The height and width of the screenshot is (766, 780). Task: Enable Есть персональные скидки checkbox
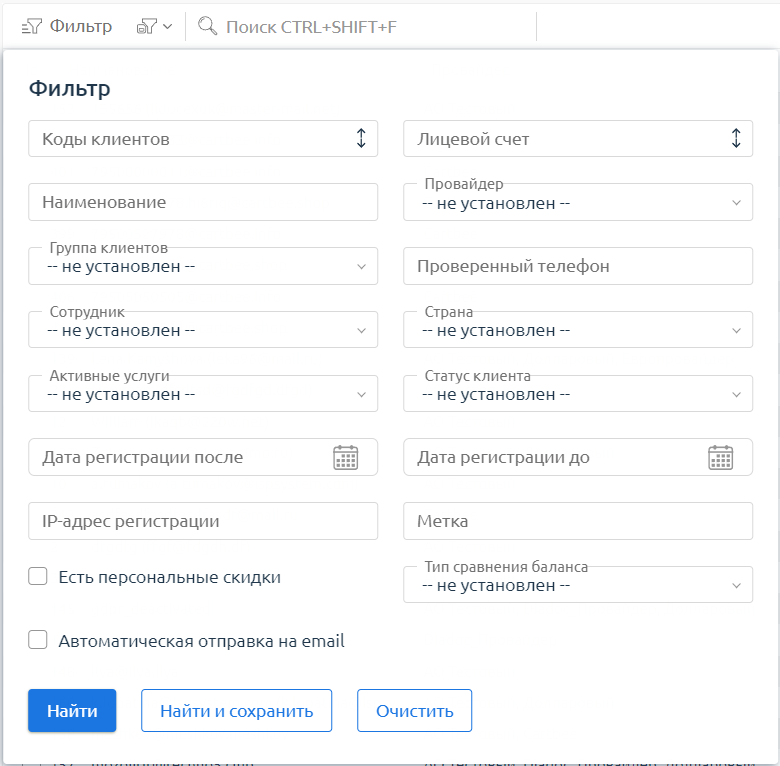pyautogui.click(x=38, y=577)
